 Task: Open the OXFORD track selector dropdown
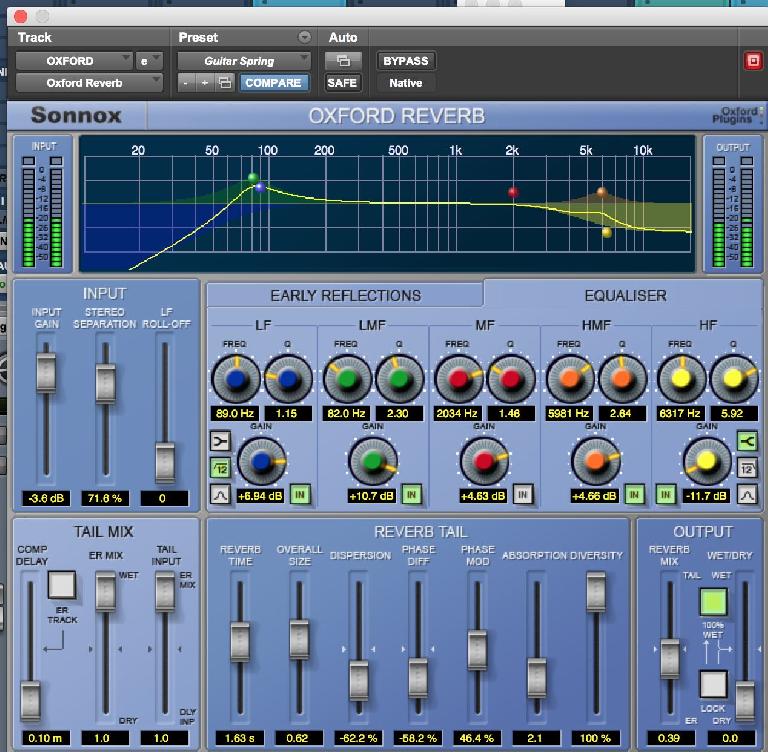pos(74,61)
